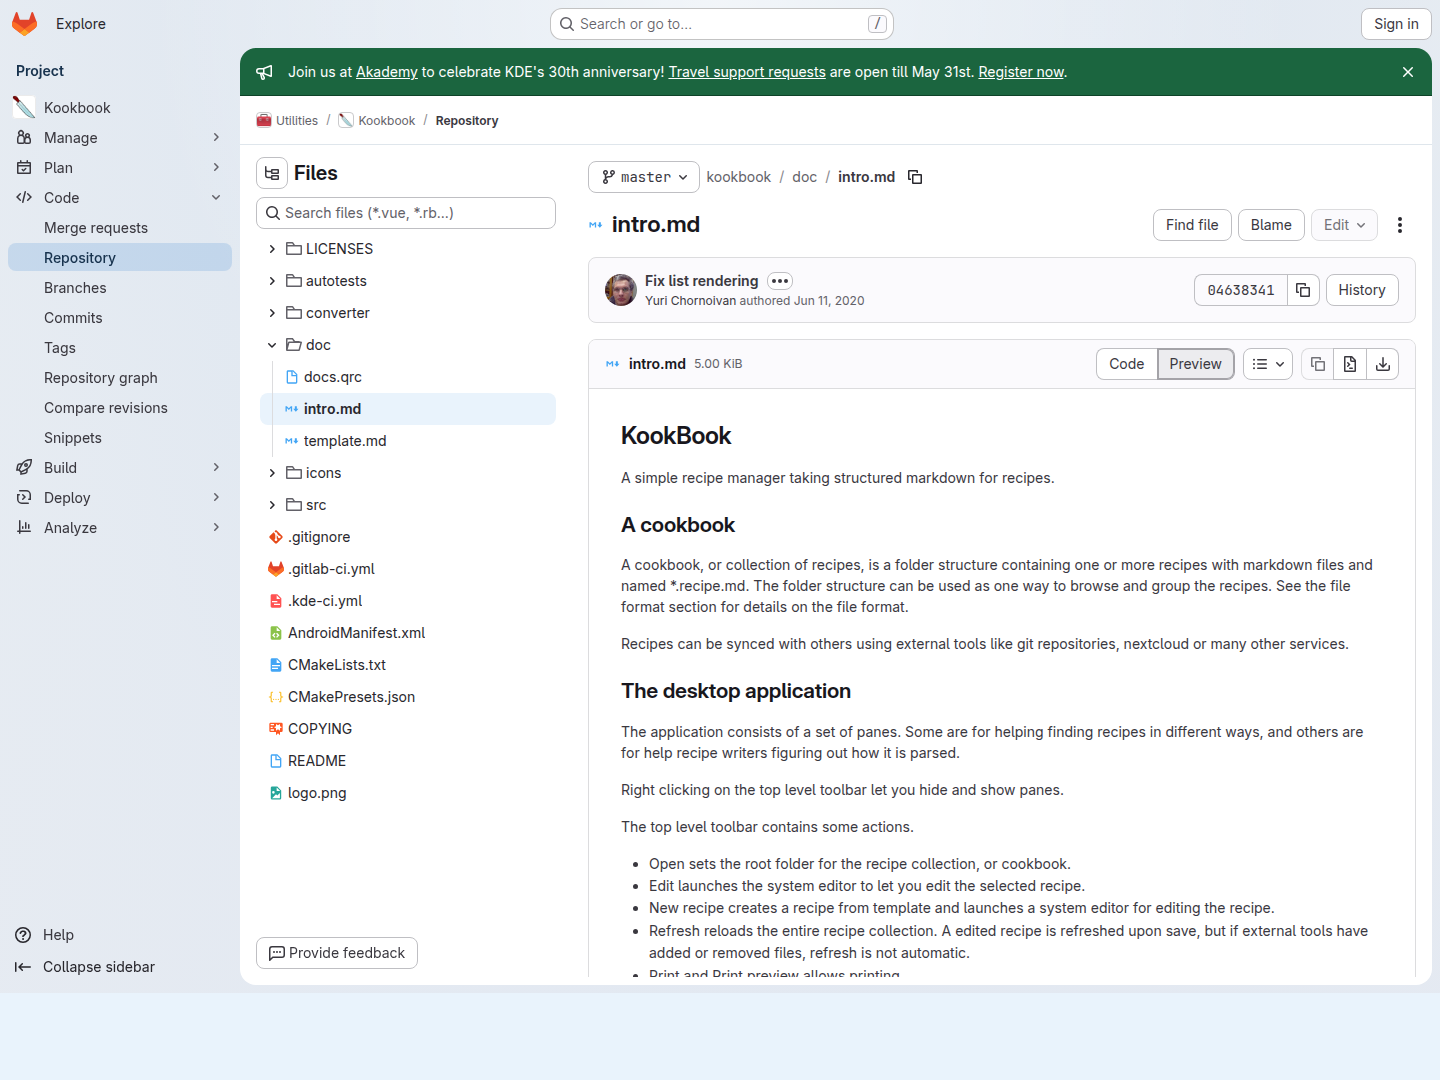Dismiss the Akademy announcement banner
The image size is (1440, 1080).
coord(1408,72)
